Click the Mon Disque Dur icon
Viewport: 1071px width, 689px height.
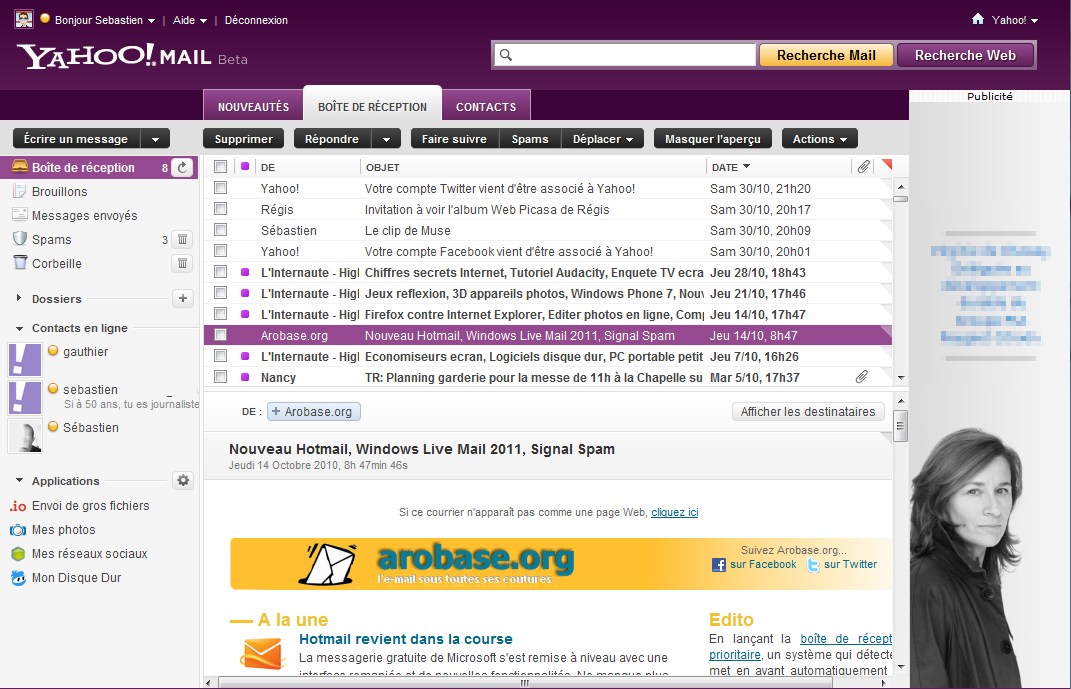(18, 578)
